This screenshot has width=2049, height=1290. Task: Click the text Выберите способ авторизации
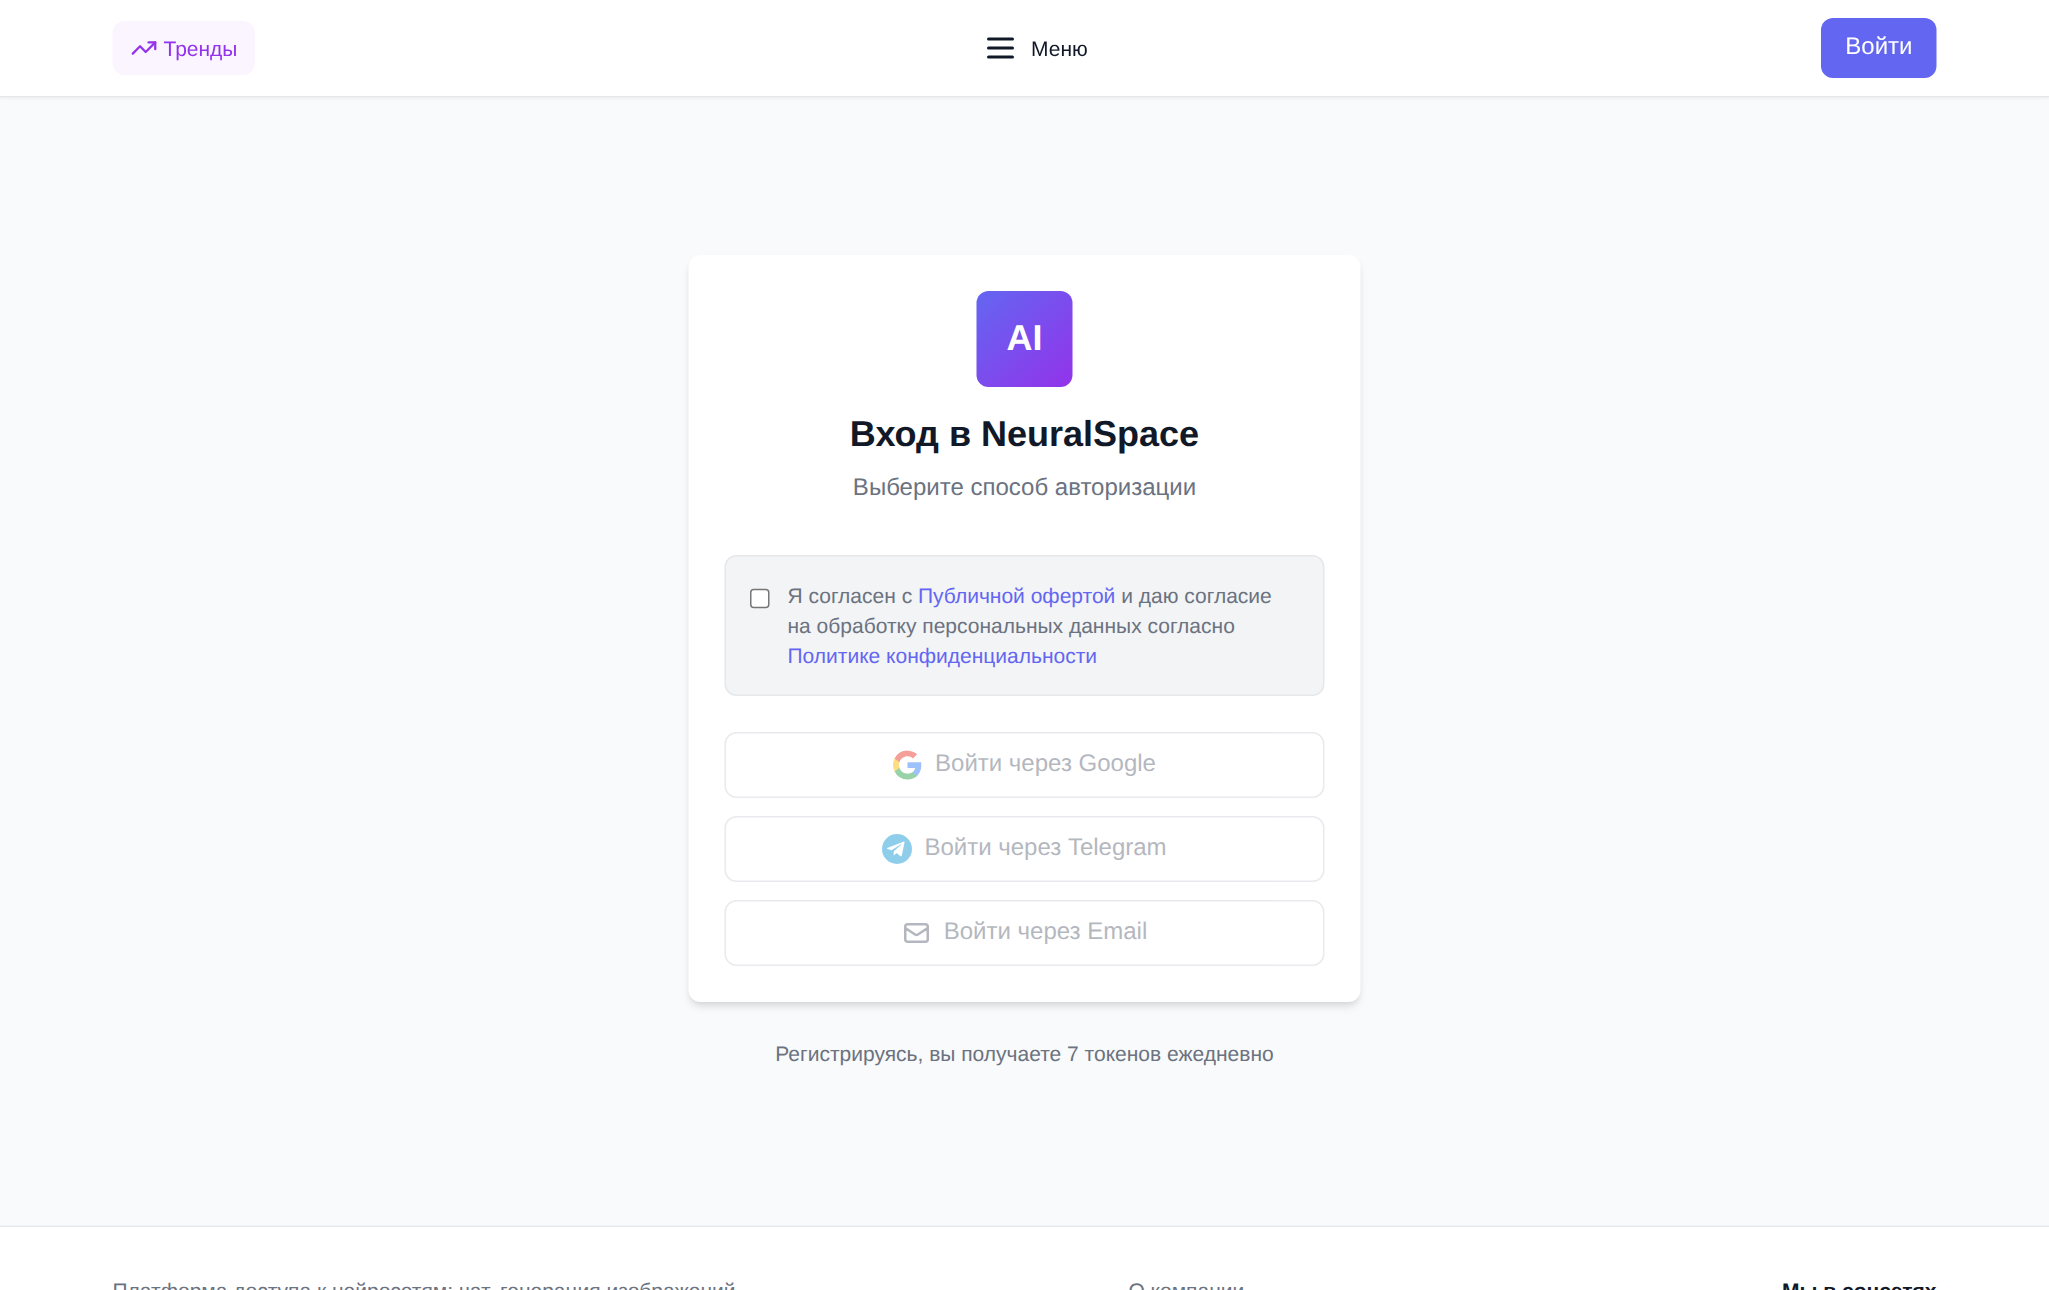pos(1024,487)
